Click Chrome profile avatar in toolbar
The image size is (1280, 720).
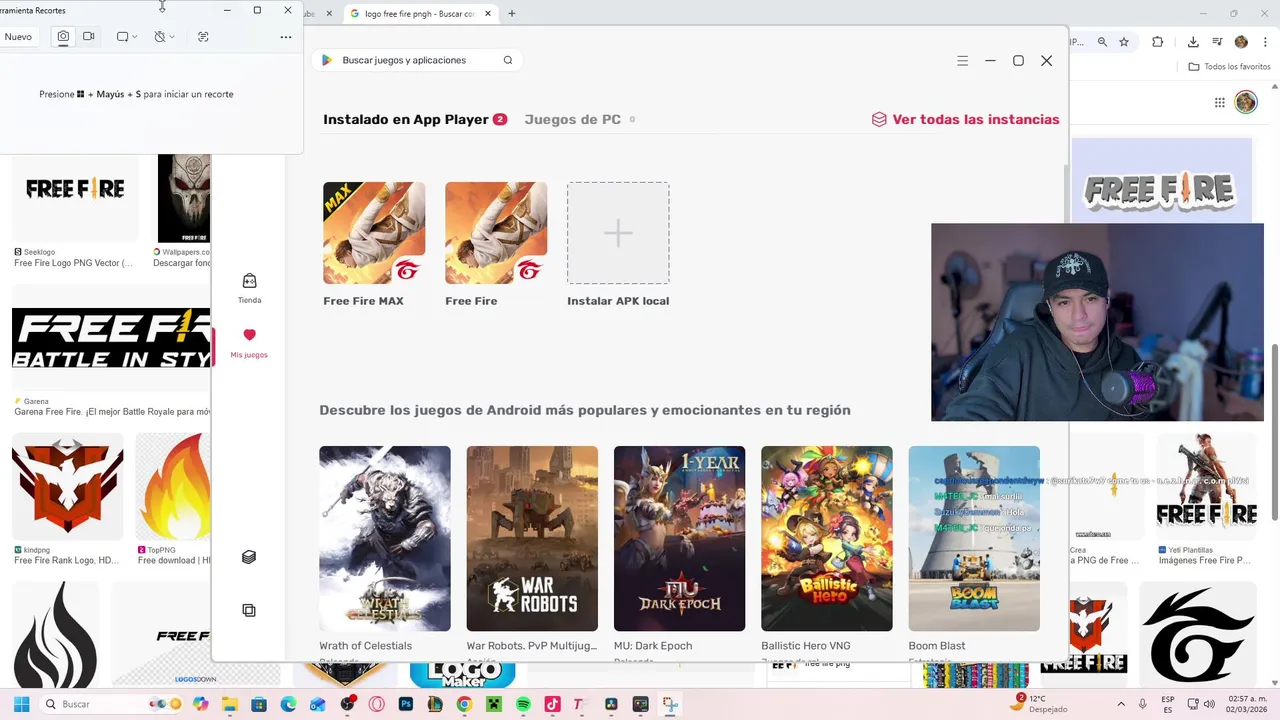[1241, 42]
